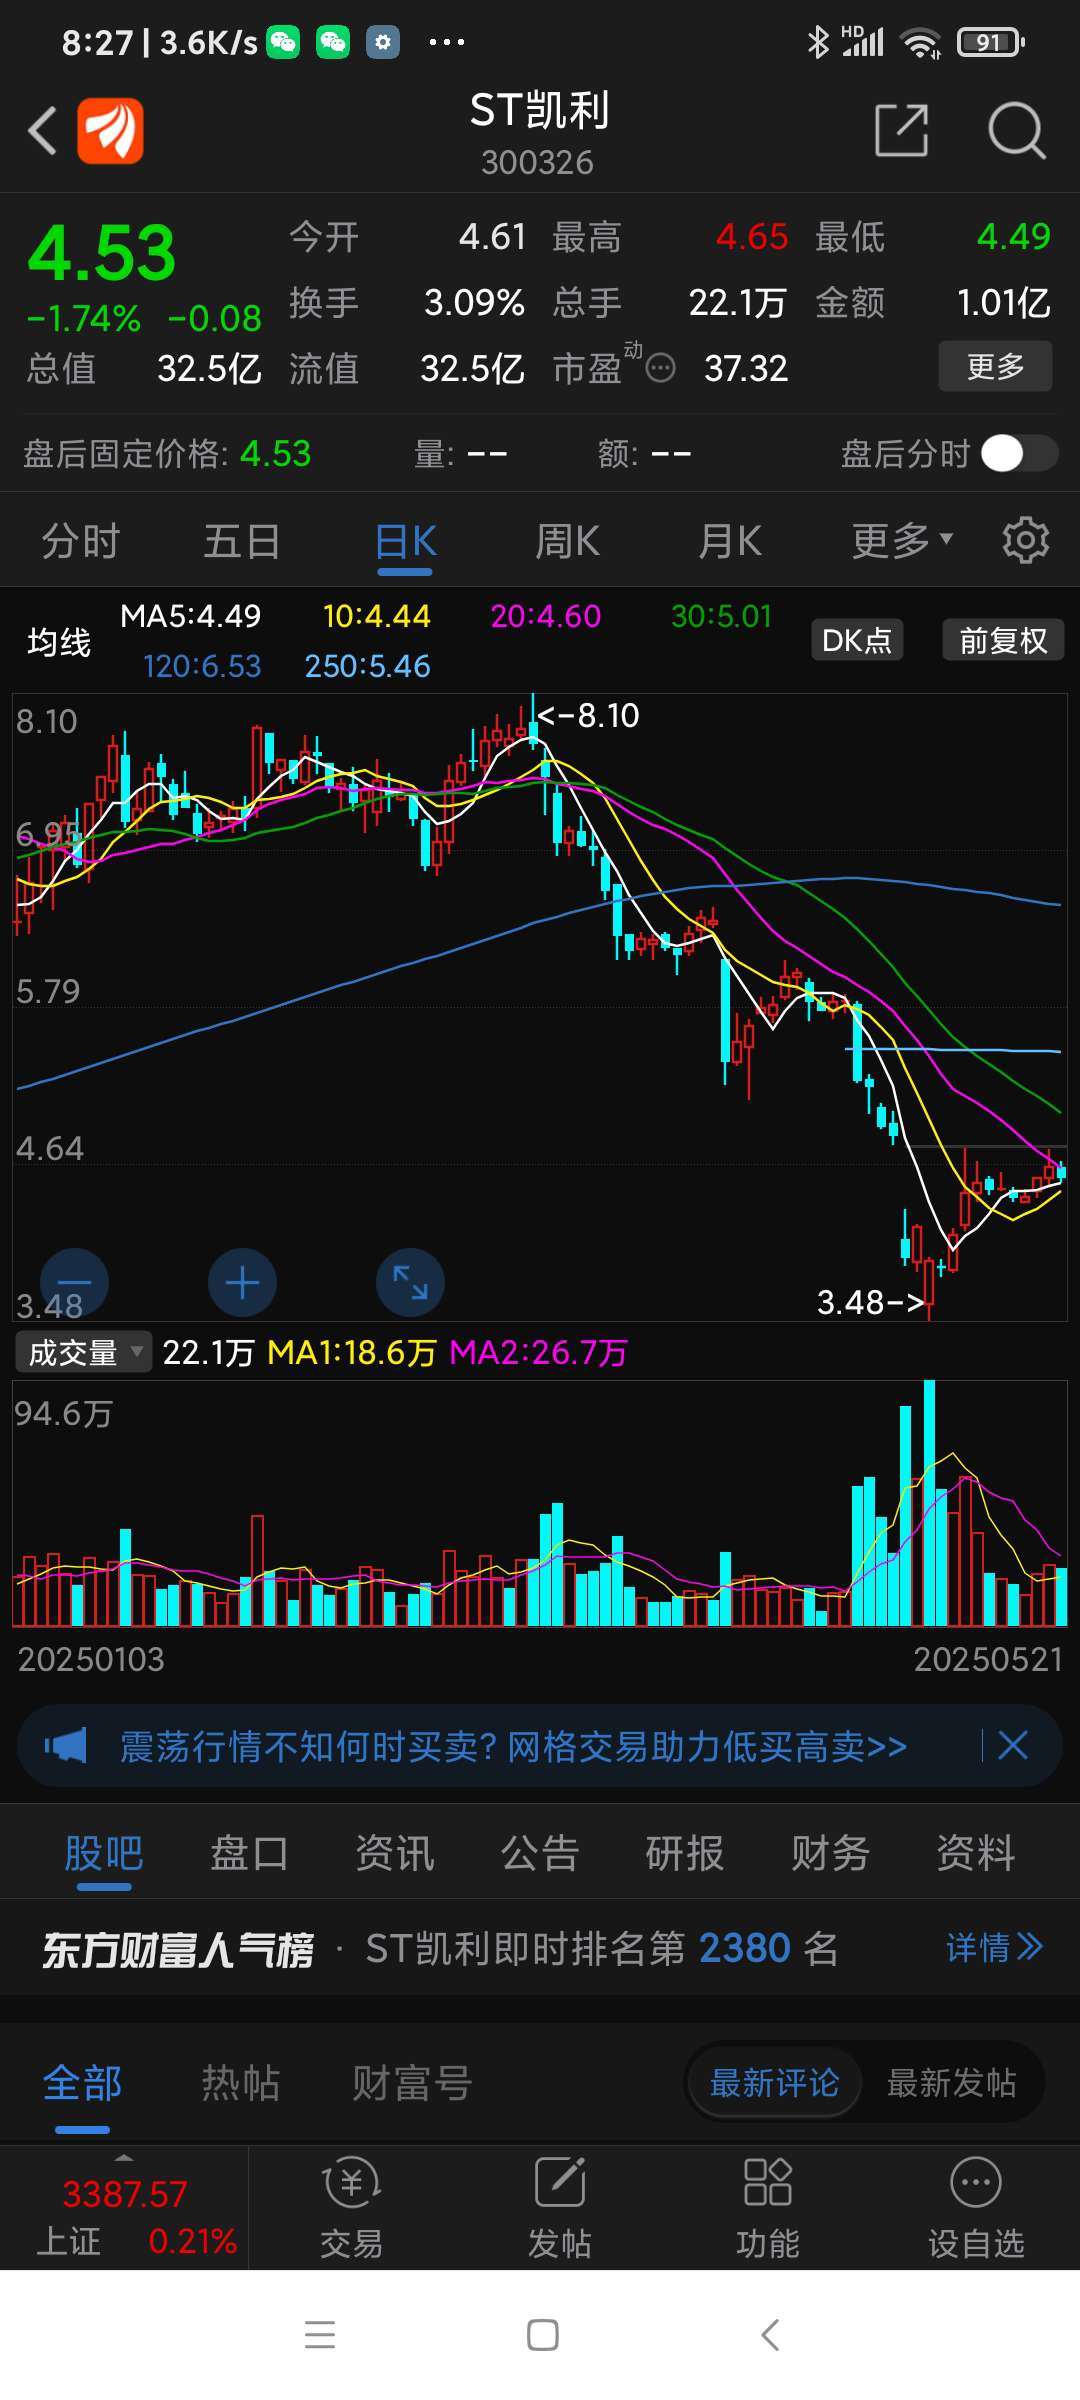
Task: Tap ranking number 2380
Action: (745, 1948)
